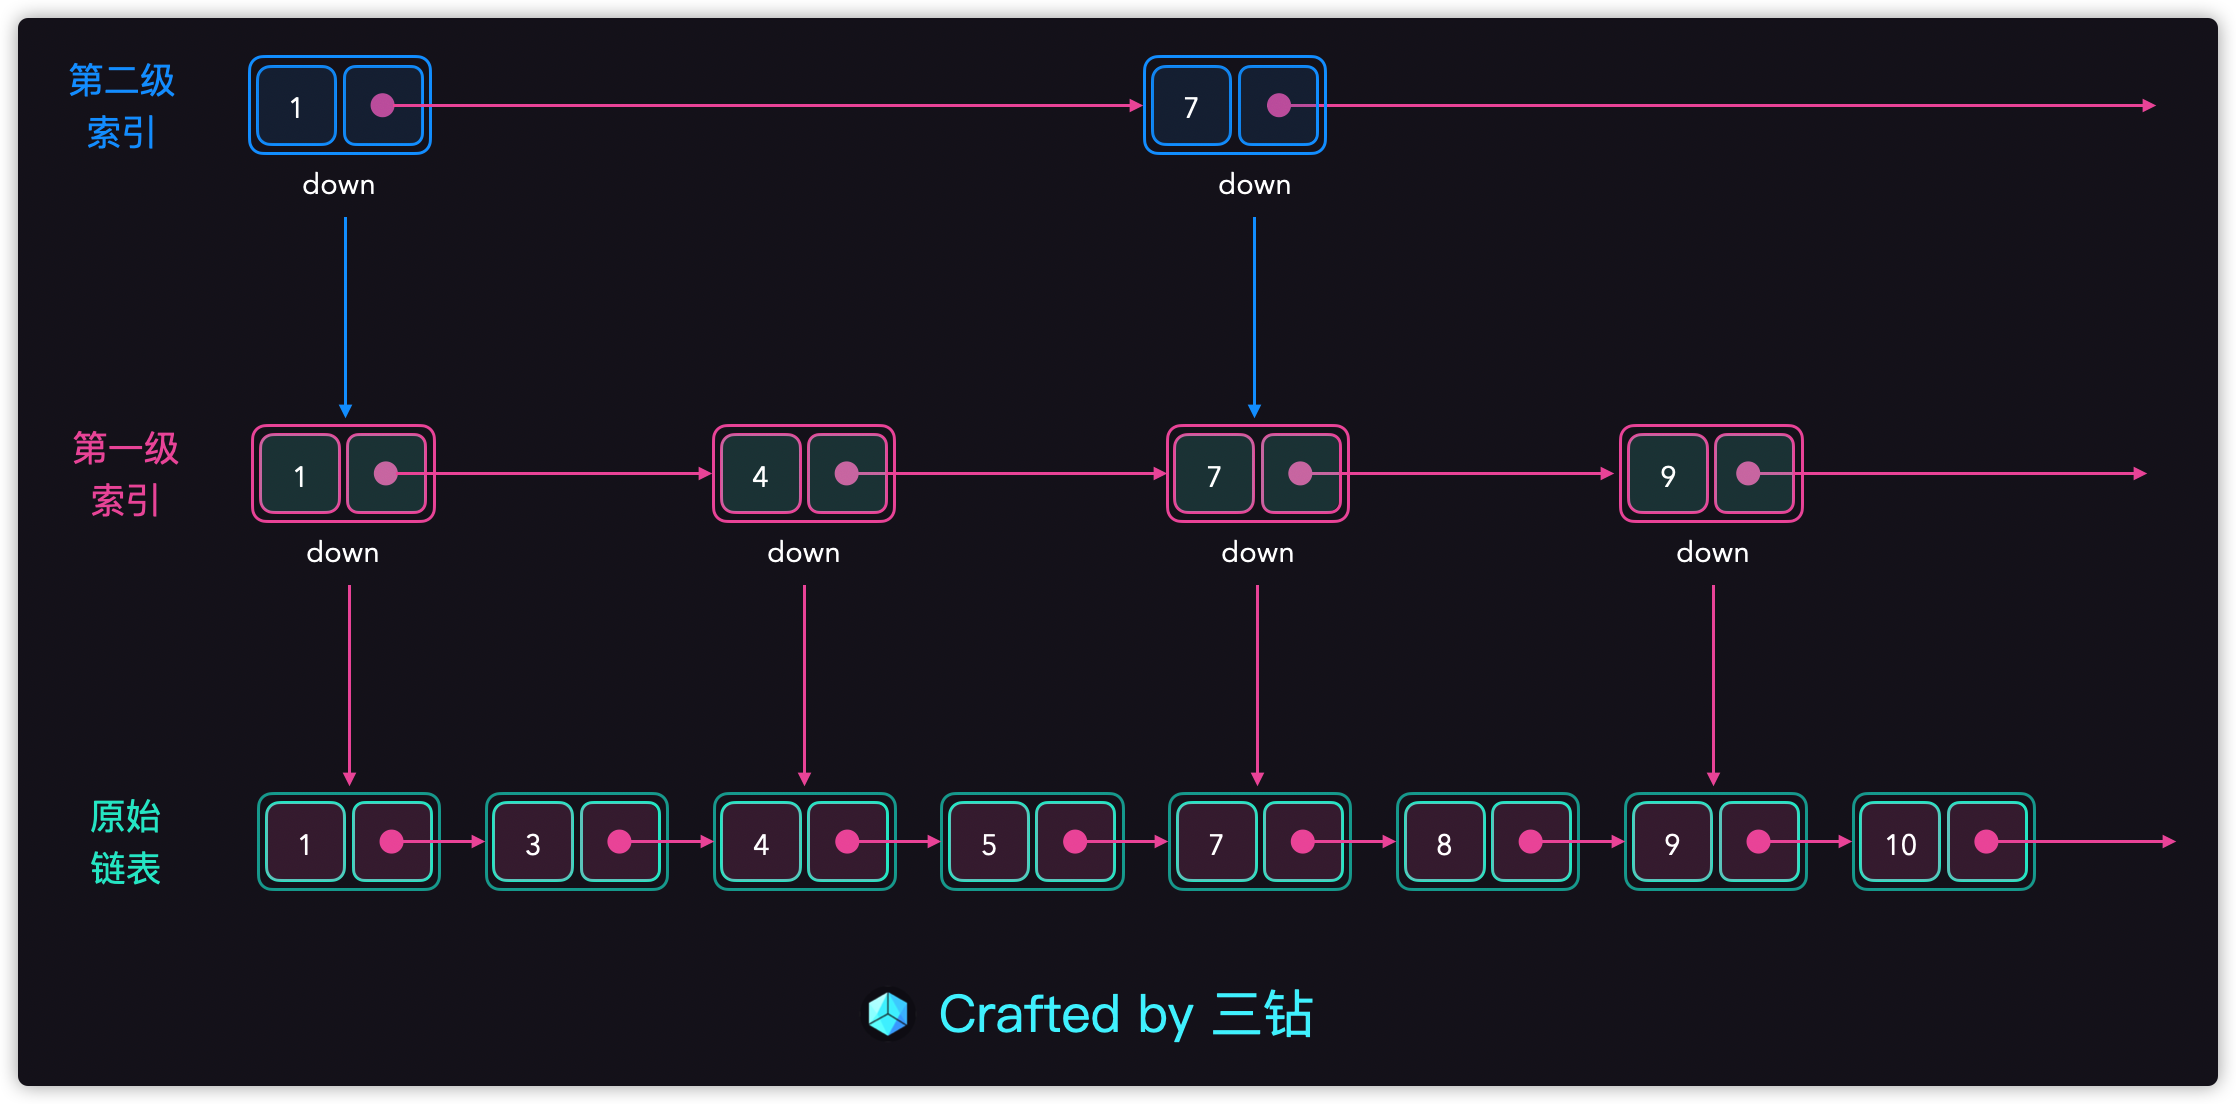
Task: Select value cell 8 in original list
Action: [x=1444, y=843]
